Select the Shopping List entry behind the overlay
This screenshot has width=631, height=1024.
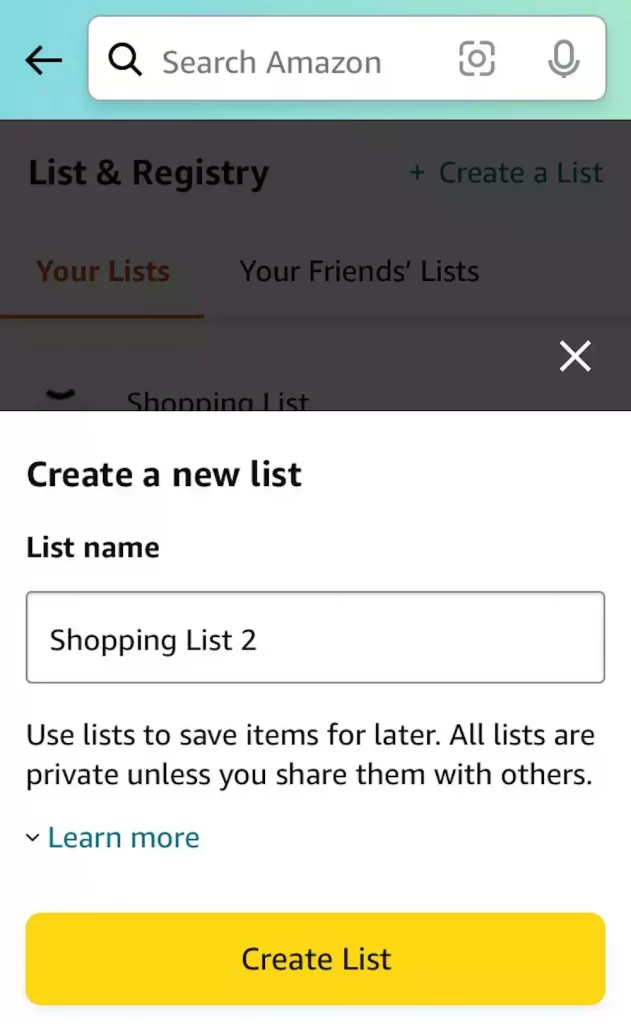click(218, 402)
